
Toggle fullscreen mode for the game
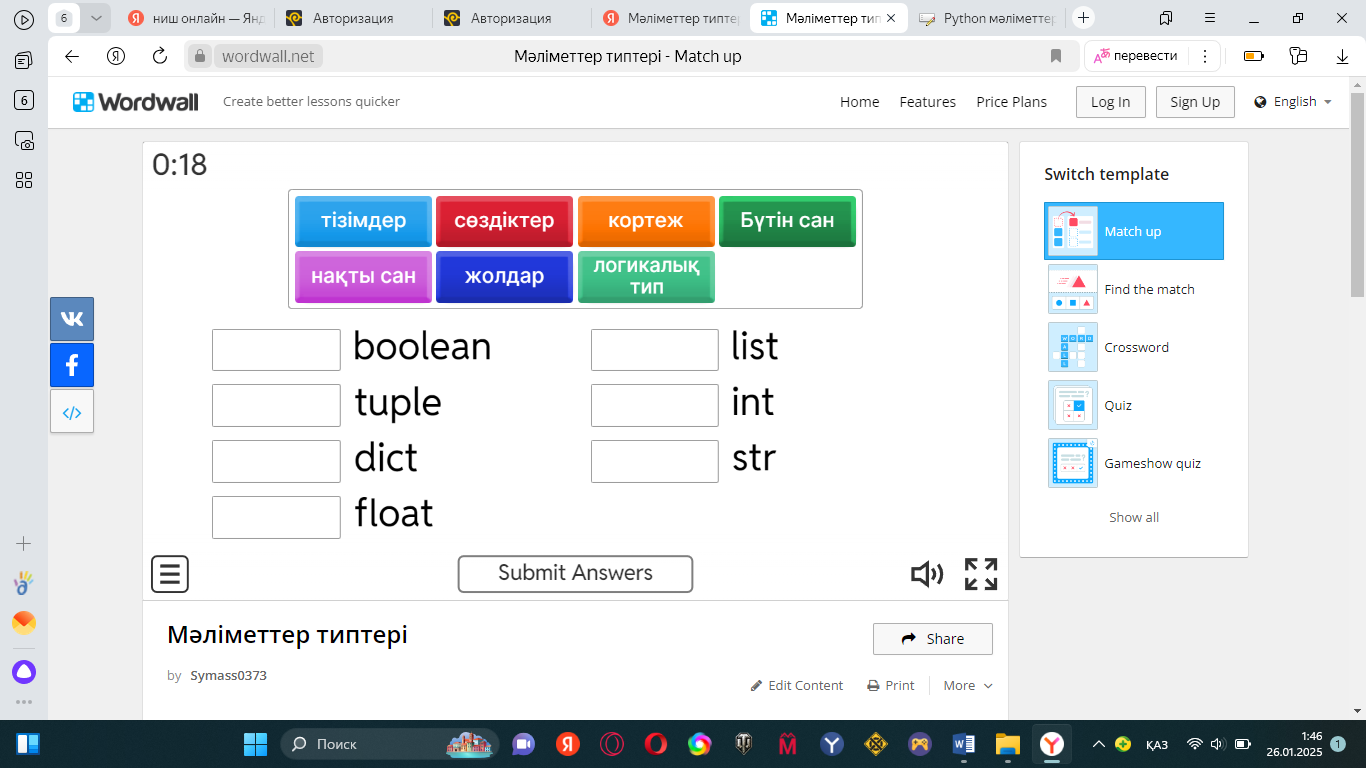(981, 574)
